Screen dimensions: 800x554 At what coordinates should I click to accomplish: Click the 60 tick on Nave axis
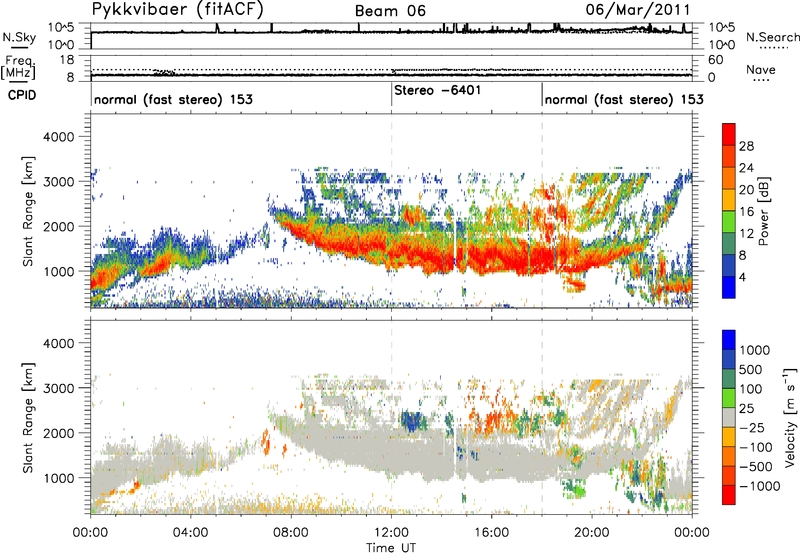(x=715, y=60)
